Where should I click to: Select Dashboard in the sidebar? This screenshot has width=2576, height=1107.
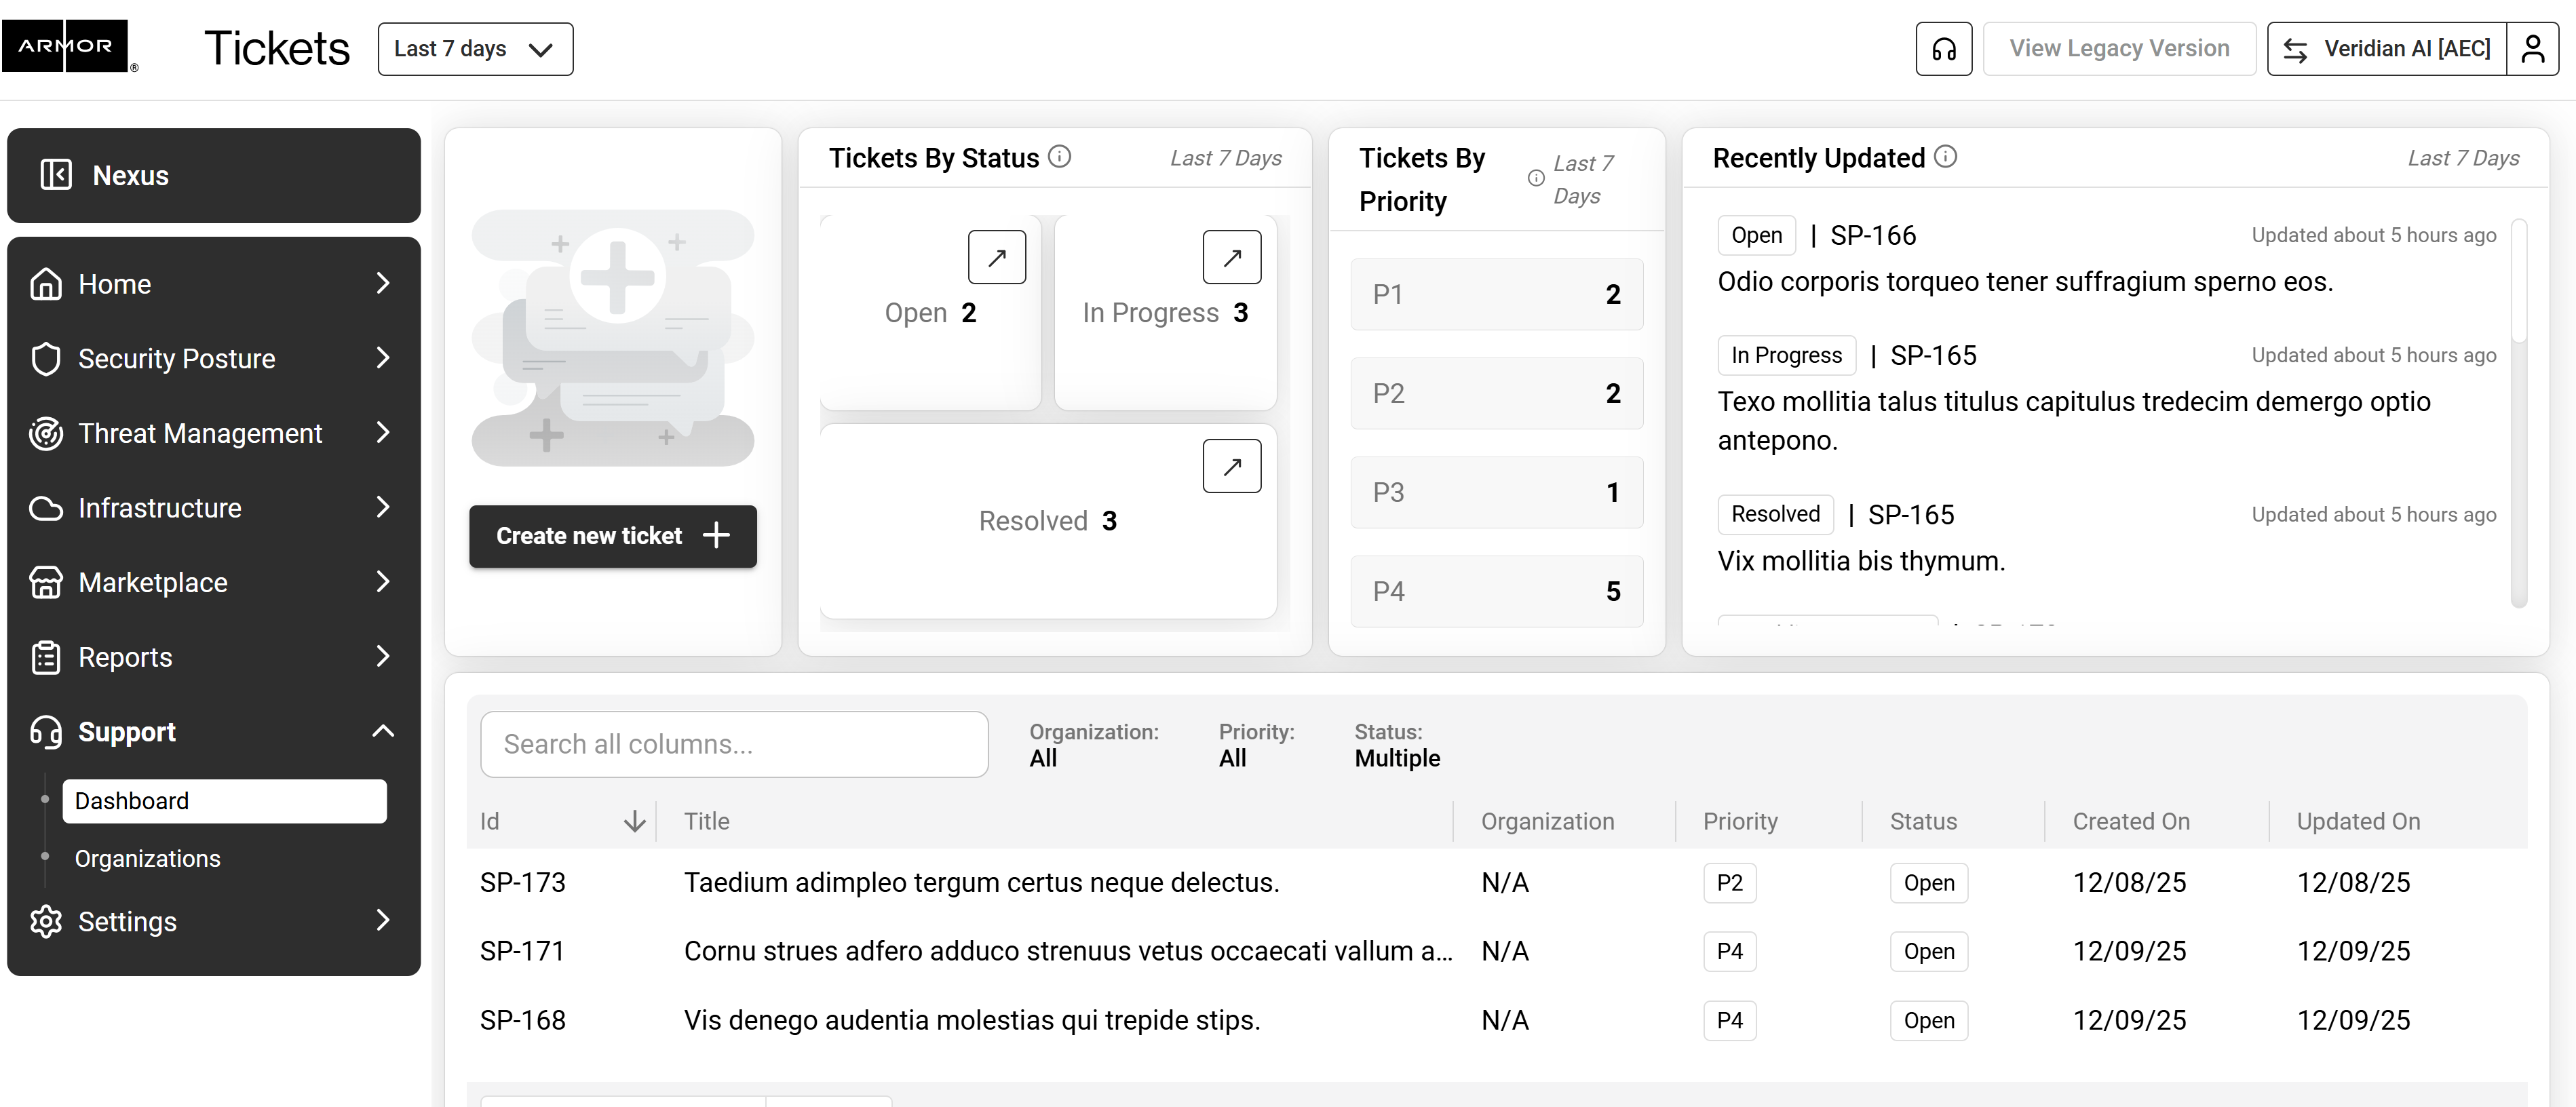(x=224, y=801)
